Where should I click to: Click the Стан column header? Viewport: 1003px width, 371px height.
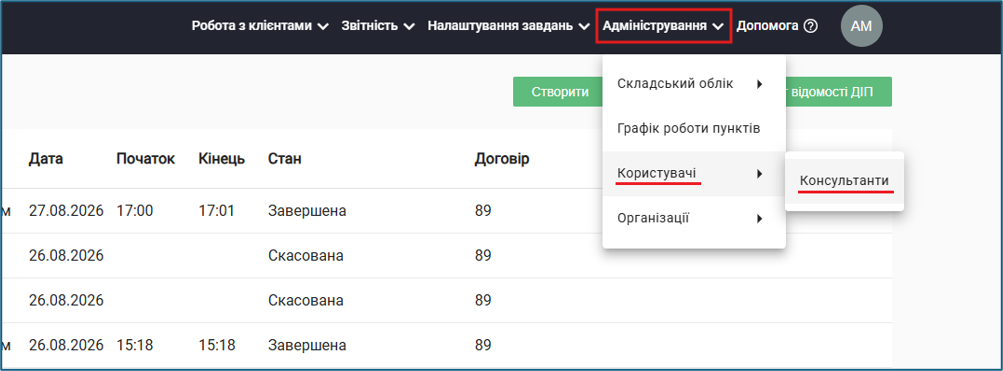(285, 159)
